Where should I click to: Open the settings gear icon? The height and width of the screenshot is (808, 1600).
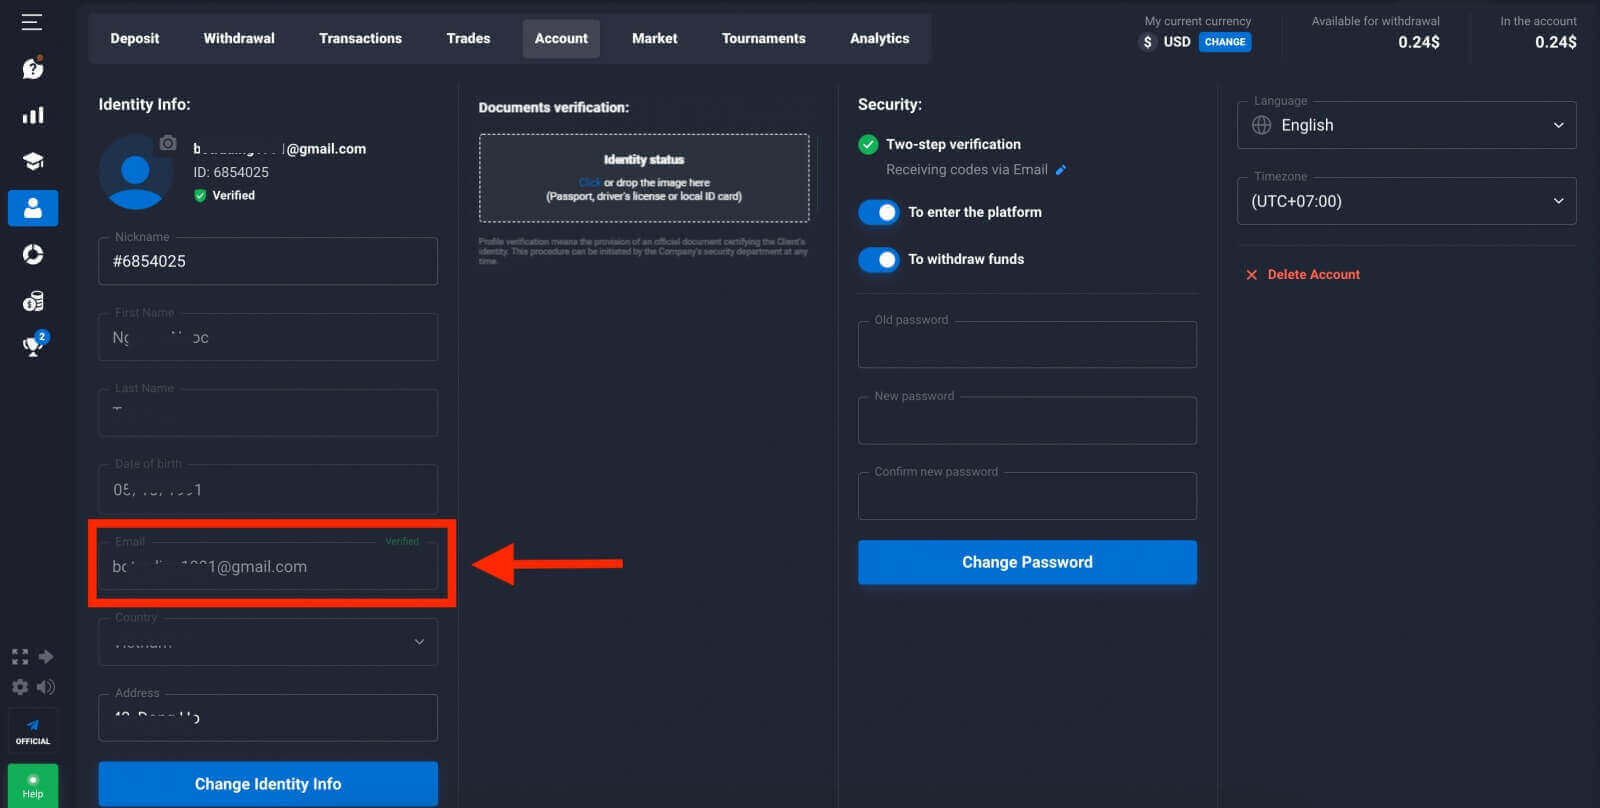pos(19,687)
